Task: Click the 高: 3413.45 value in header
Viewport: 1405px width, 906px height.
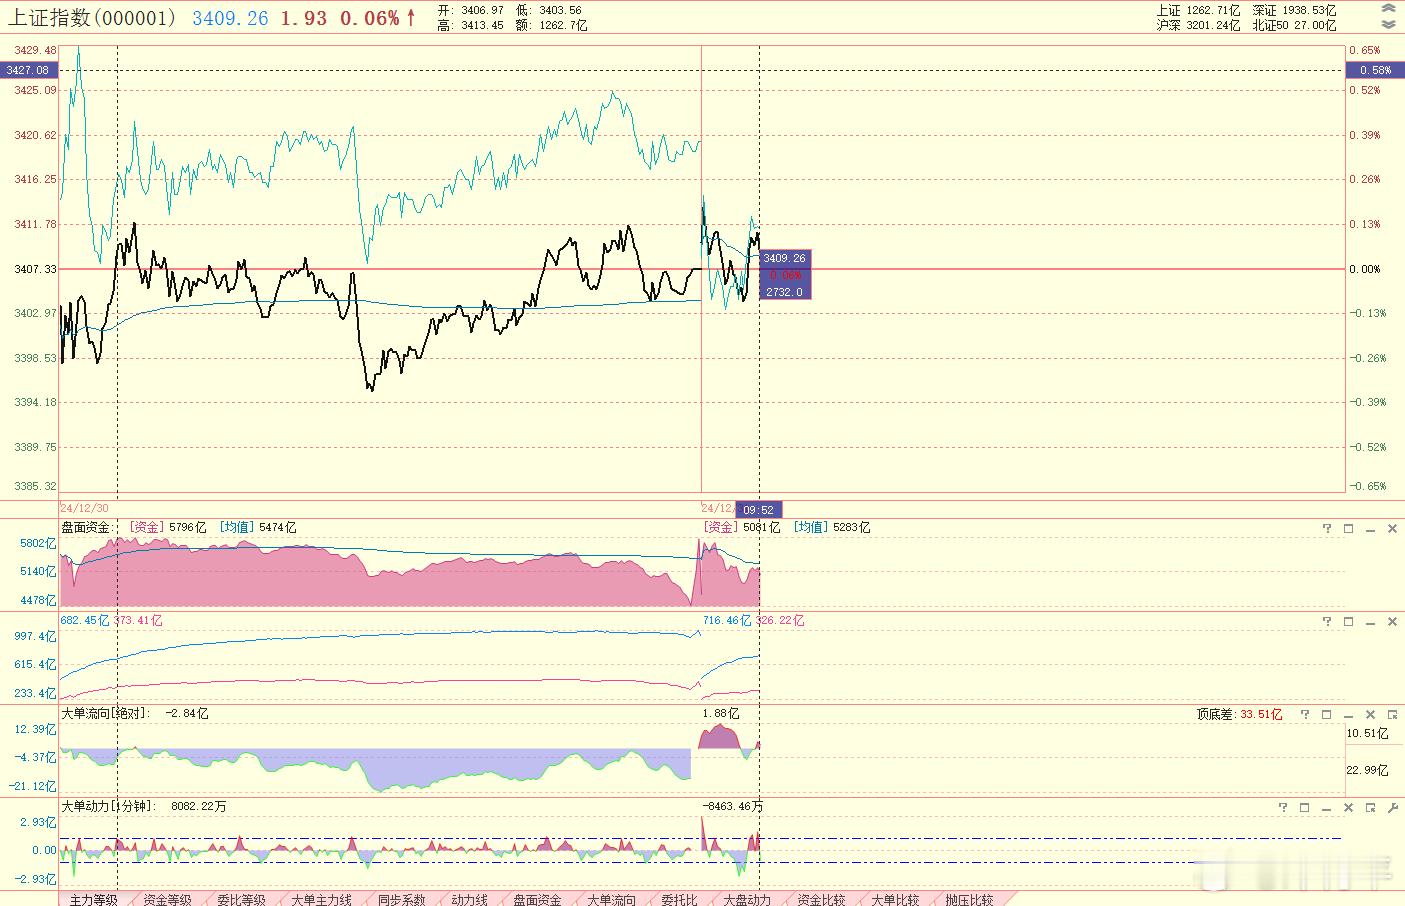Action: pos(470,25)
